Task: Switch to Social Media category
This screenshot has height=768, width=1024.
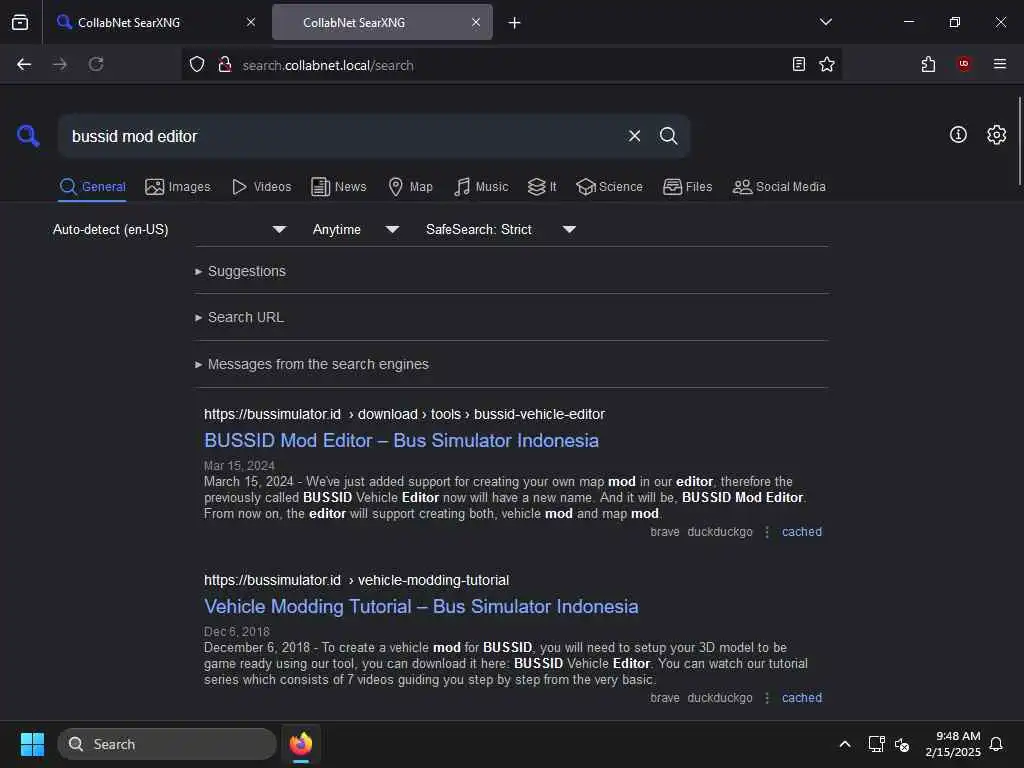Action: coord(779,187)
